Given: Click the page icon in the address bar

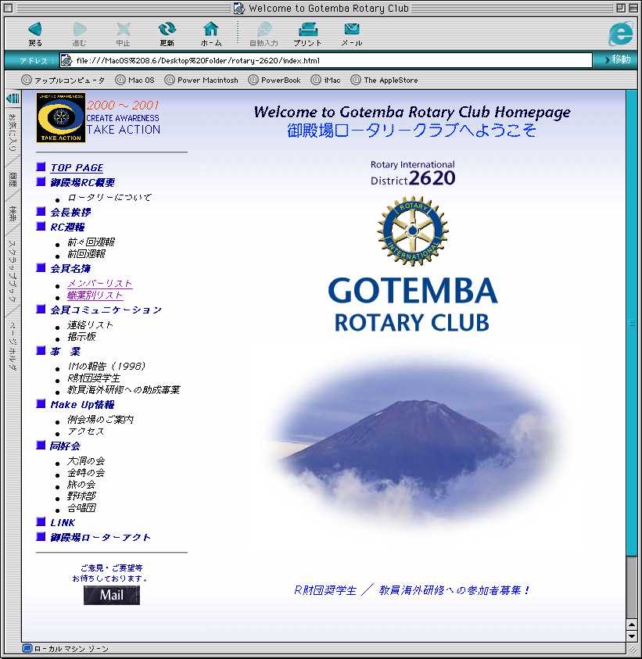Looking at the screenshot, I should (66, 61).
